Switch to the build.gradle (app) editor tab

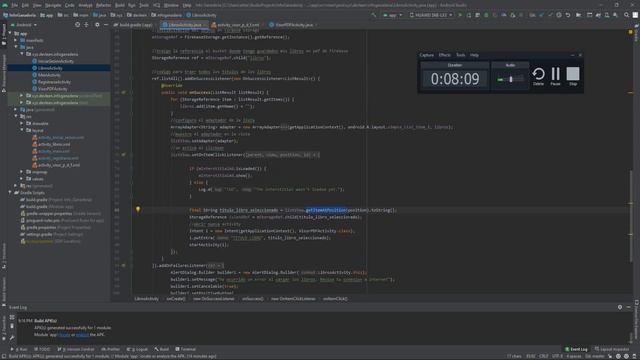tap(133, 25)
